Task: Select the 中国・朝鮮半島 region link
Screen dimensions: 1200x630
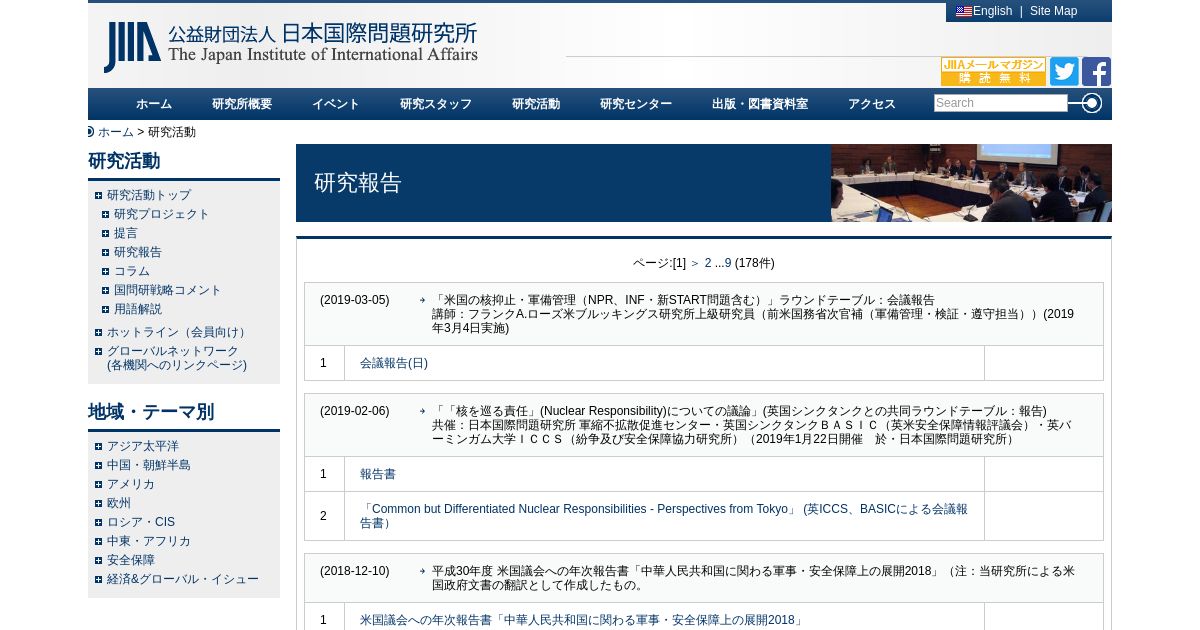Action: 149,465
